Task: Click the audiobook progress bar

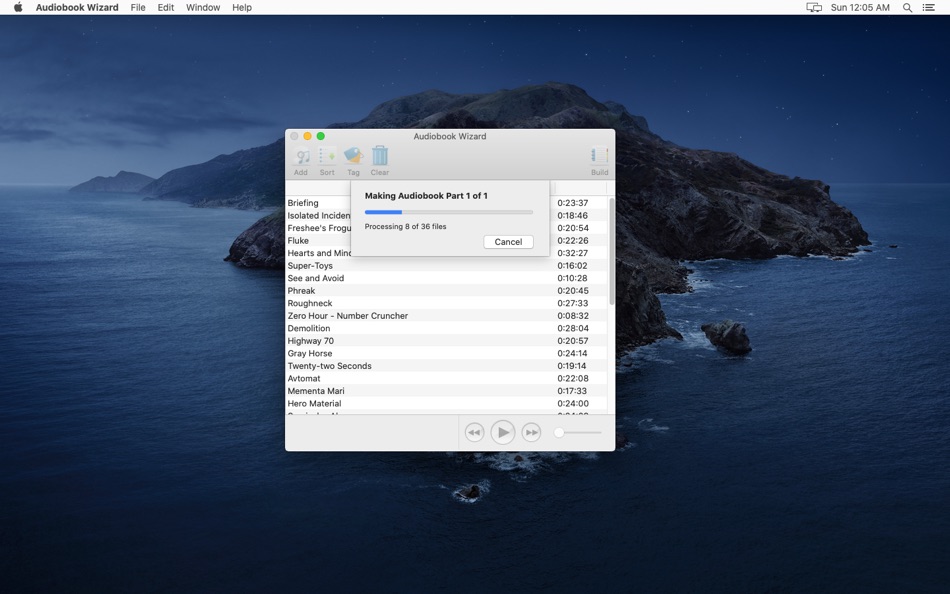Action: (x=449, y=212)
